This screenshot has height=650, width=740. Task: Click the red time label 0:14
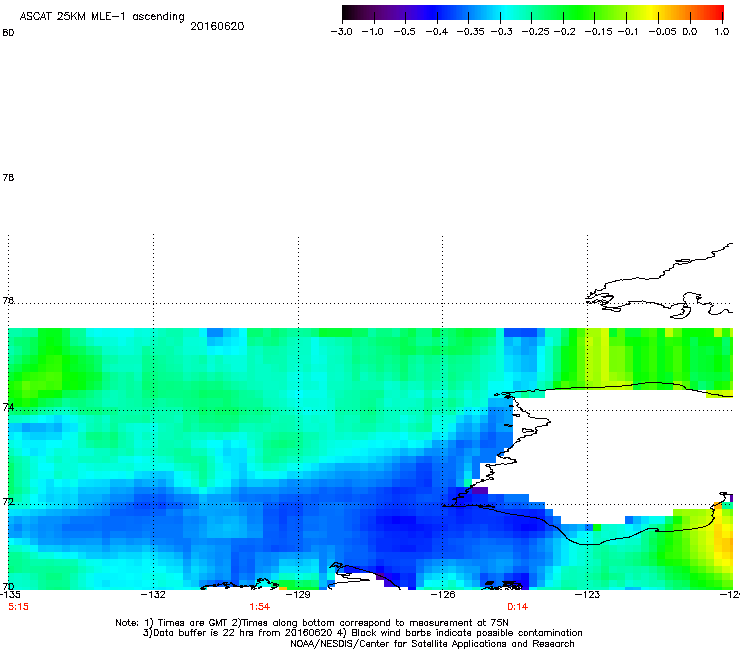click(x=517, y=607)
